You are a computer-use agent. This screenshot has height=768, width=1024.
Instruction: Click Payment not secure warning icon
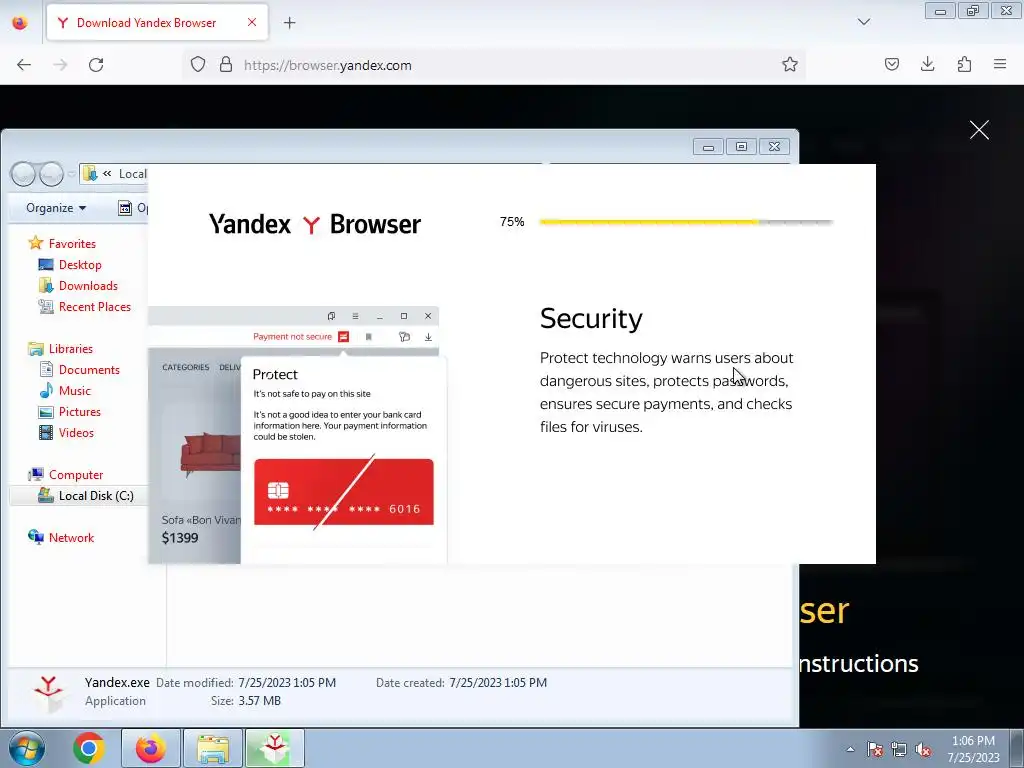coord(344,336)
